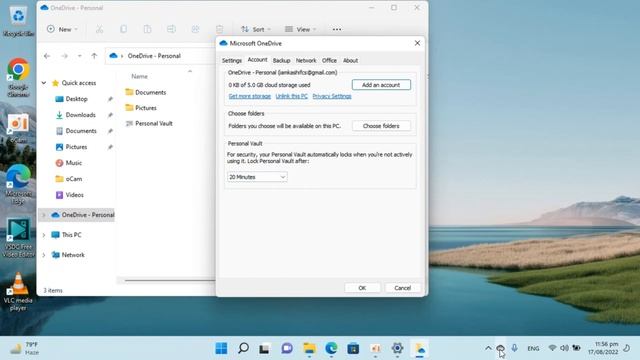
Task: Open taskbar Search magnifier
Action: pyautogui.click(x=243, y=348)
